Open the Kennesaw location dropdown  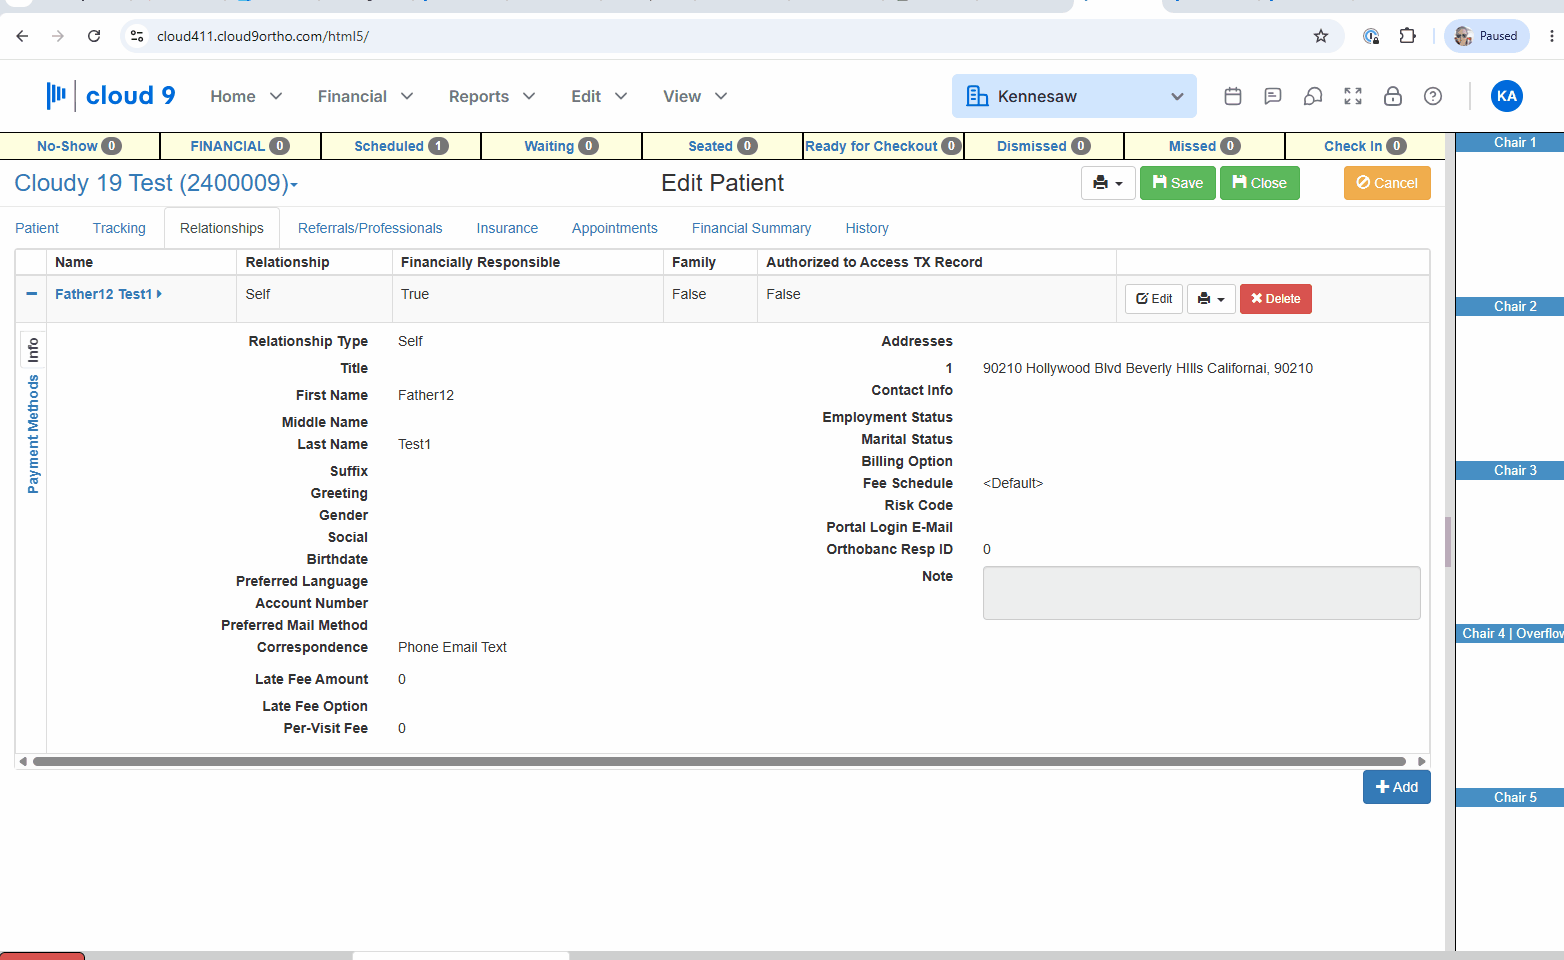[1074, 96]
